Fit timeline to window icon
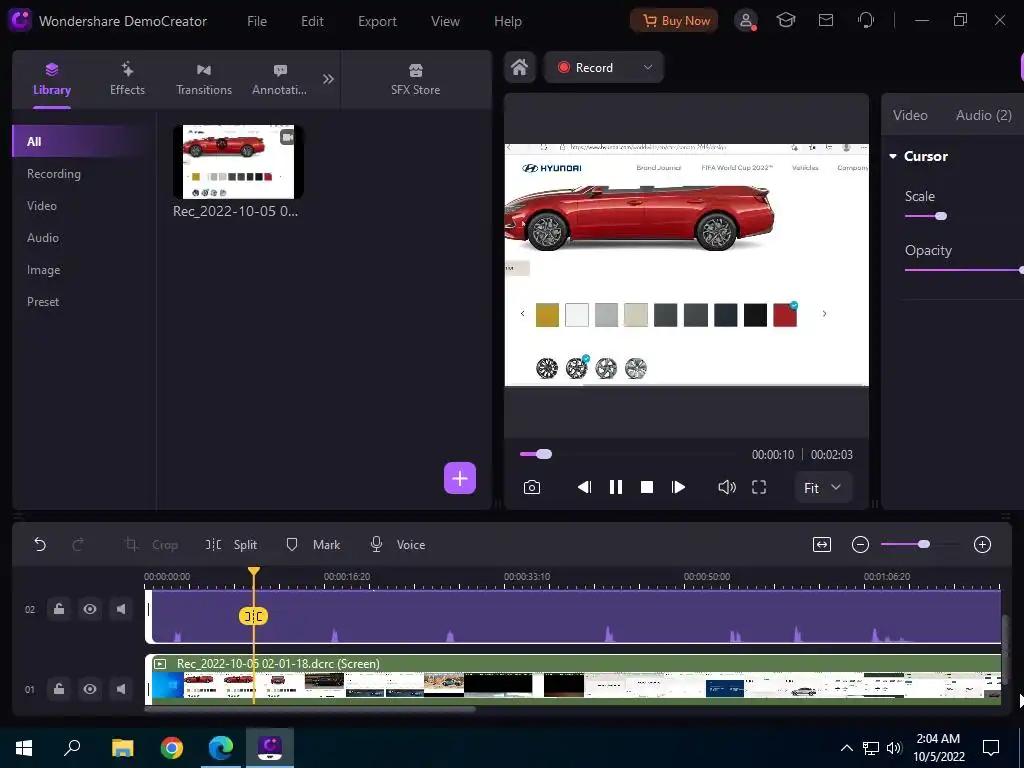This screenshot has width=1024, height=768. coord(822,544)
